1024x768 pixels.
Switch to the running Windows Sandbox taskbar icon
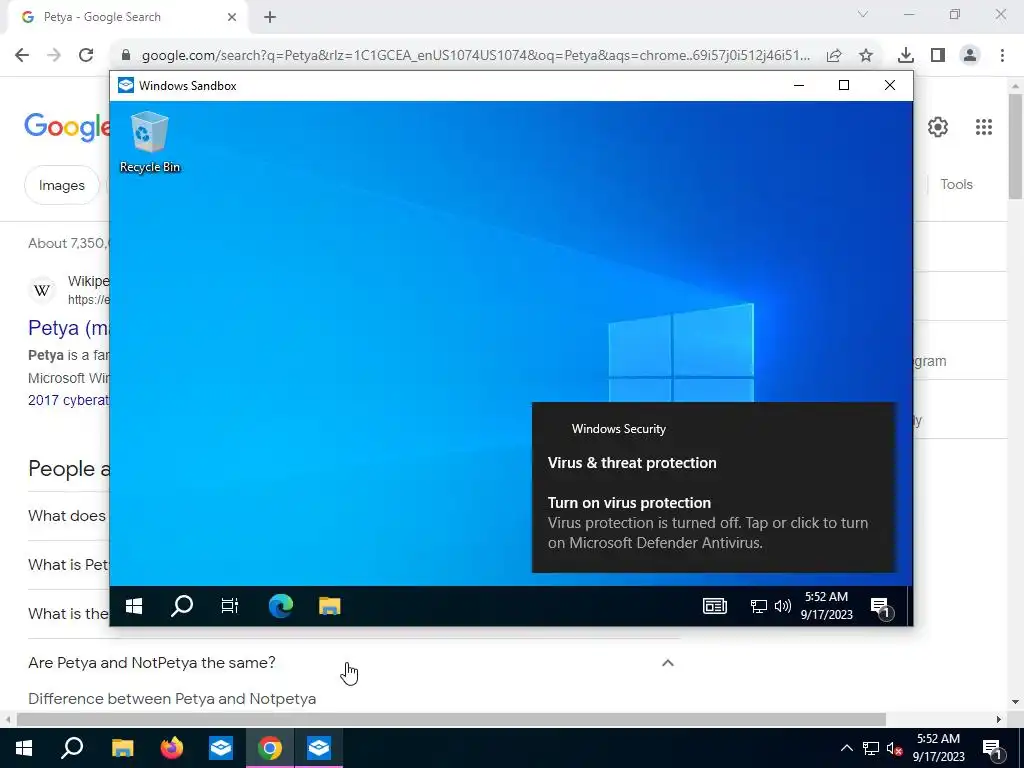319,748
